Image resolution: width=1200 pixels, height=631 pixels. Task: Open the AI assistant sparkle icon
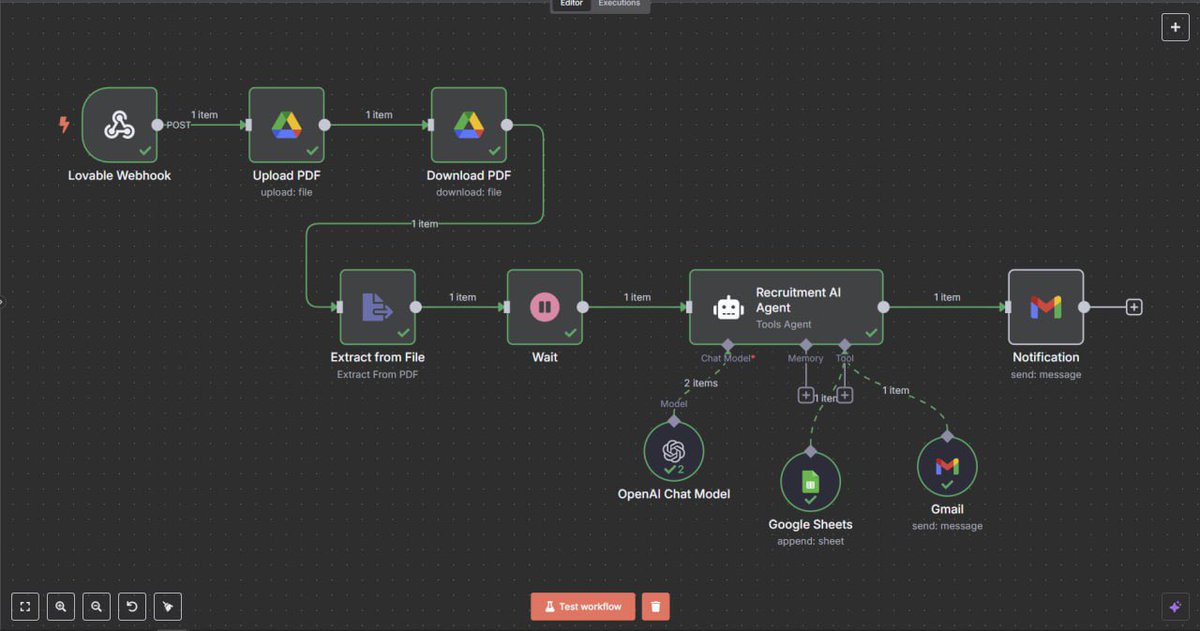[x=1174, y=606]
